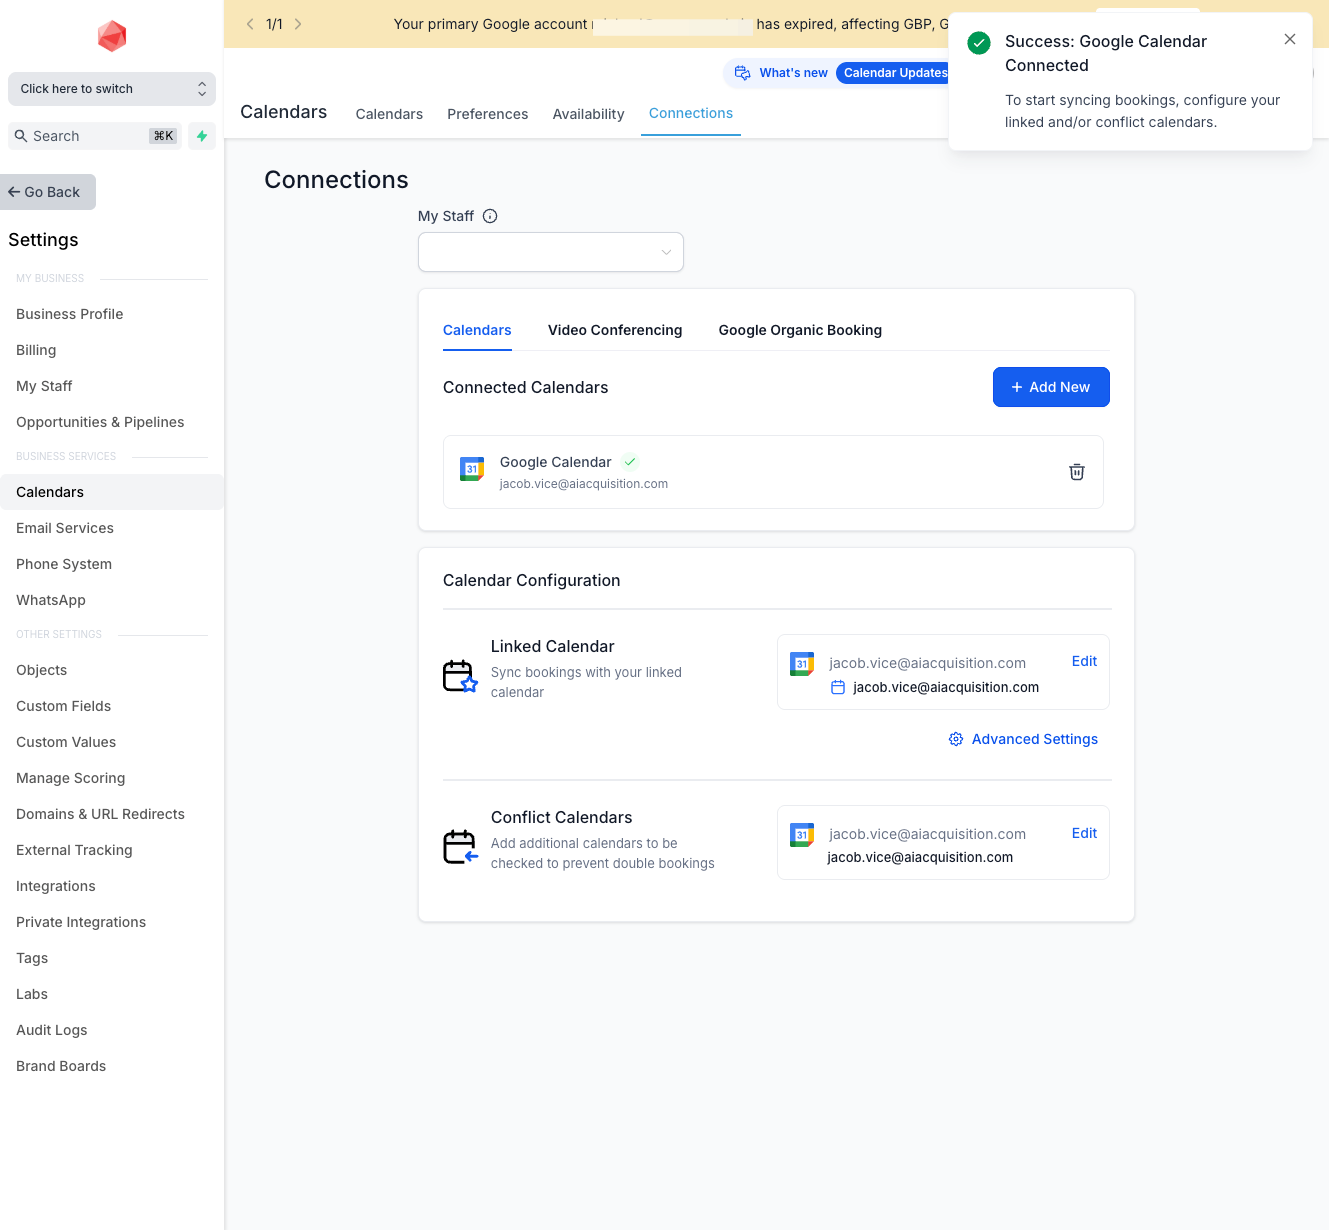Open Private Integrations in sidebar
1329x1230 pixels.
pyautogui.click(x=81, y=922)
